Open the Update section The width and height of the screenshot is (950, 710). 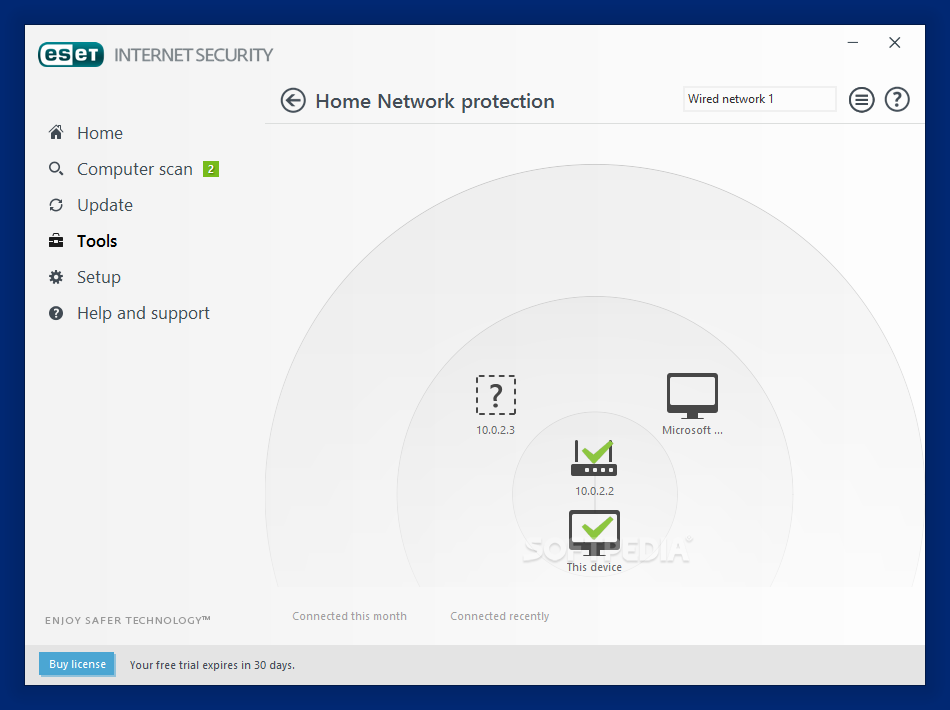[x=105, y=205]
